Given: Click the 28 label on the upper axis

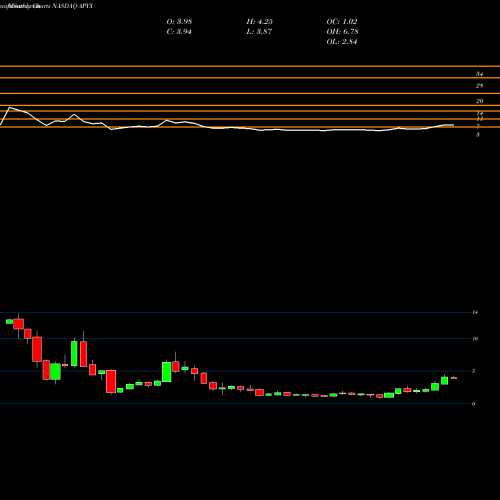Looking at the screenshot, I should click(x=480, y=86).
